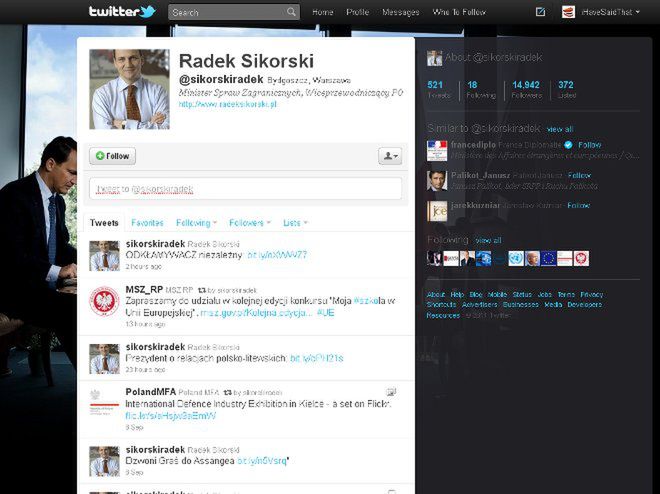Click the UN emblem avatar in Following

pyautogui.click(x=516, y=258)
